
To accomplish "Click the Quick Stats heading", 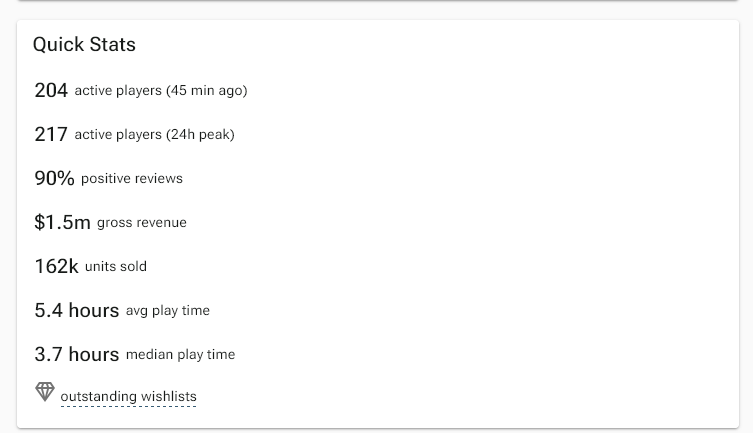I will 84,45.
